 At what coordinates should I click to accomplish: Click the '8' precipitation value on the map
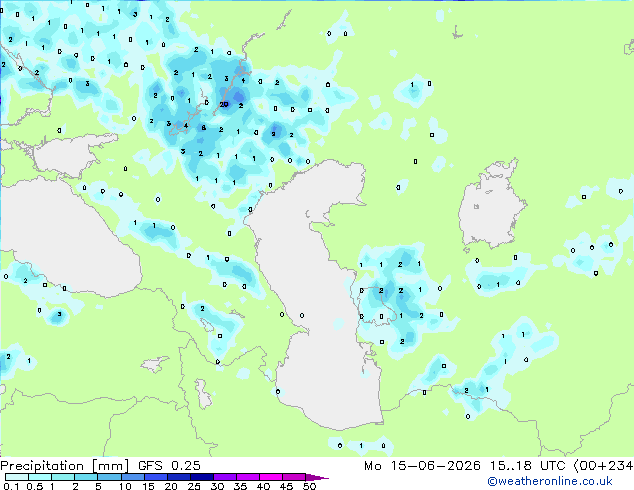(x=203, y=127)
